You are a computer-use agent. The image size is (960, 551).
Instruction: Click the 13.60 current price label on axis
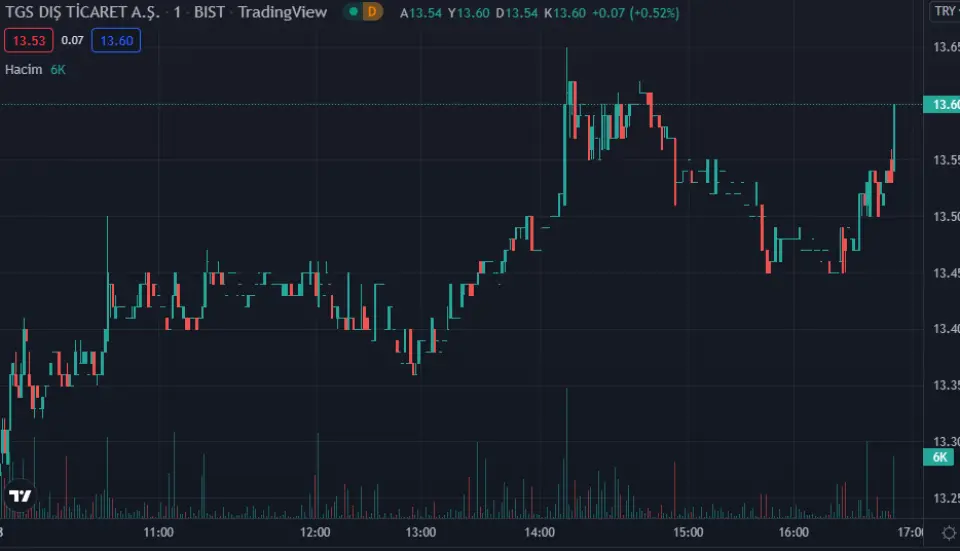[x=944, y=105]
